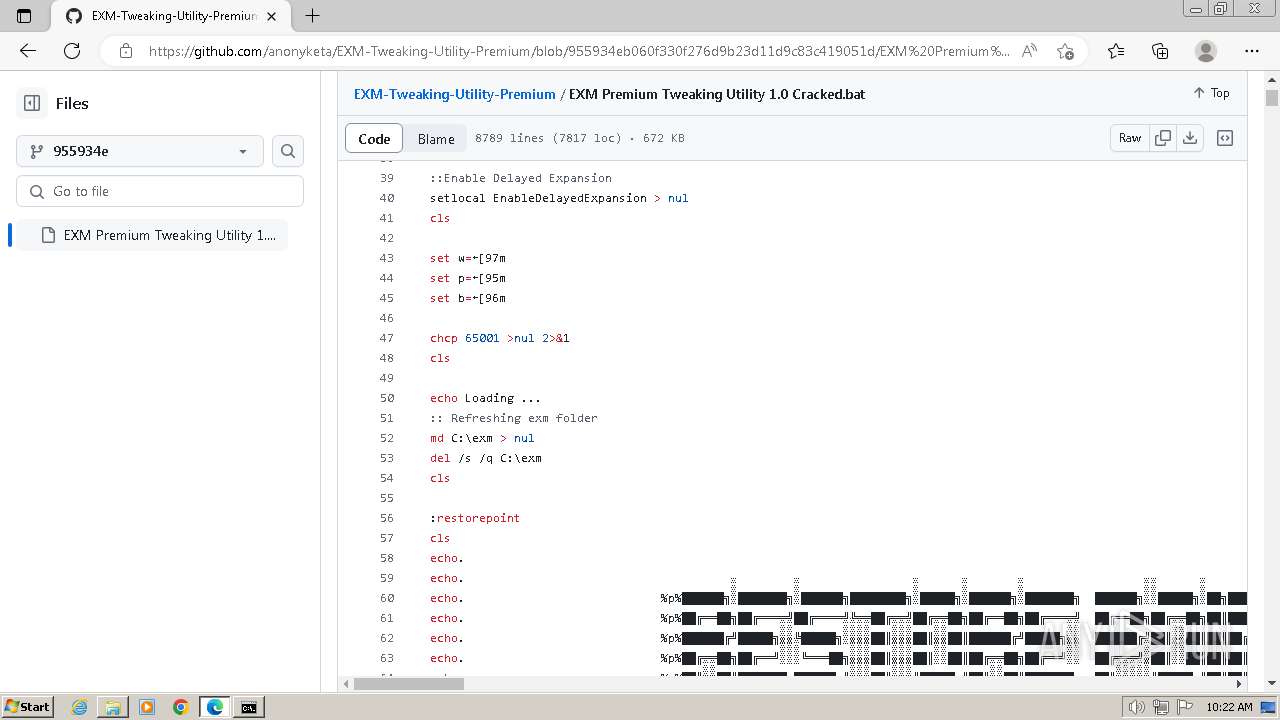This screenshot has height=720, width=1280.
Task: Click 'set b=' code line
Action: click(x=468, y=298)
